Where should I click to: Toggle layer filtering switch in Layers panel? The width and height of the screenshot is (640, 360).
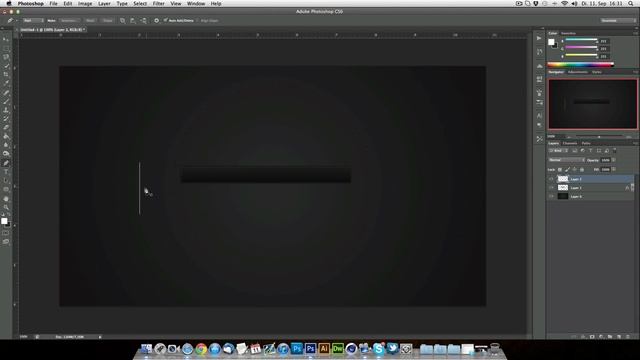point(615,151)
